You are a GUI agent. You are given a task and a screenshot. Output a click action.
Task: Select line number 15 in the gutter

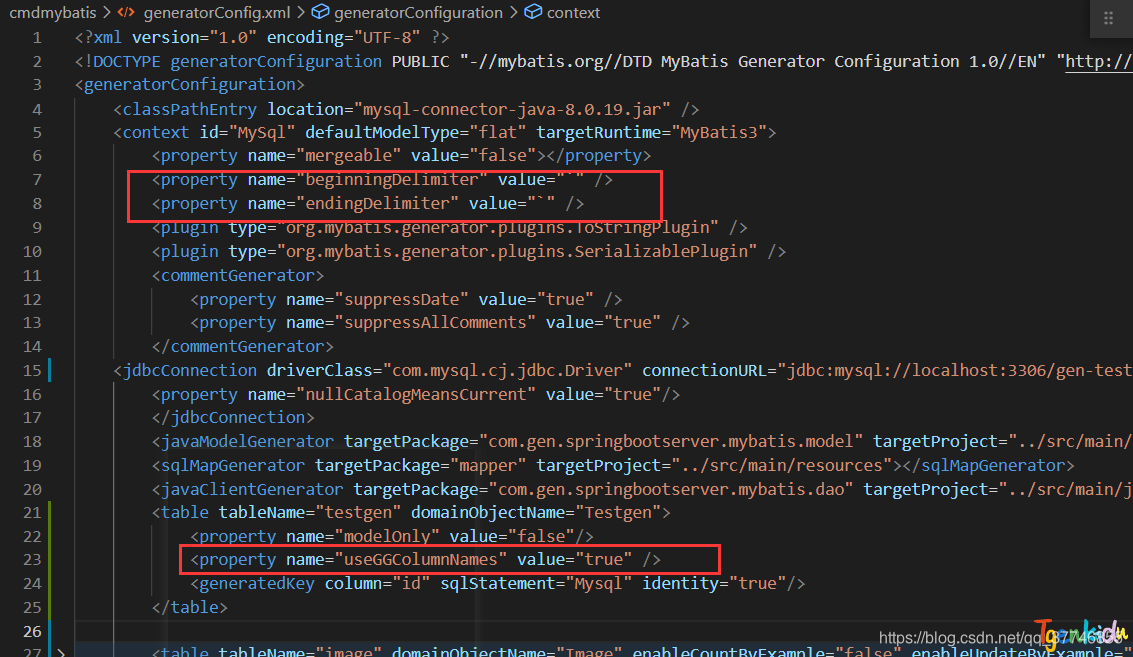tap(32, 371)
